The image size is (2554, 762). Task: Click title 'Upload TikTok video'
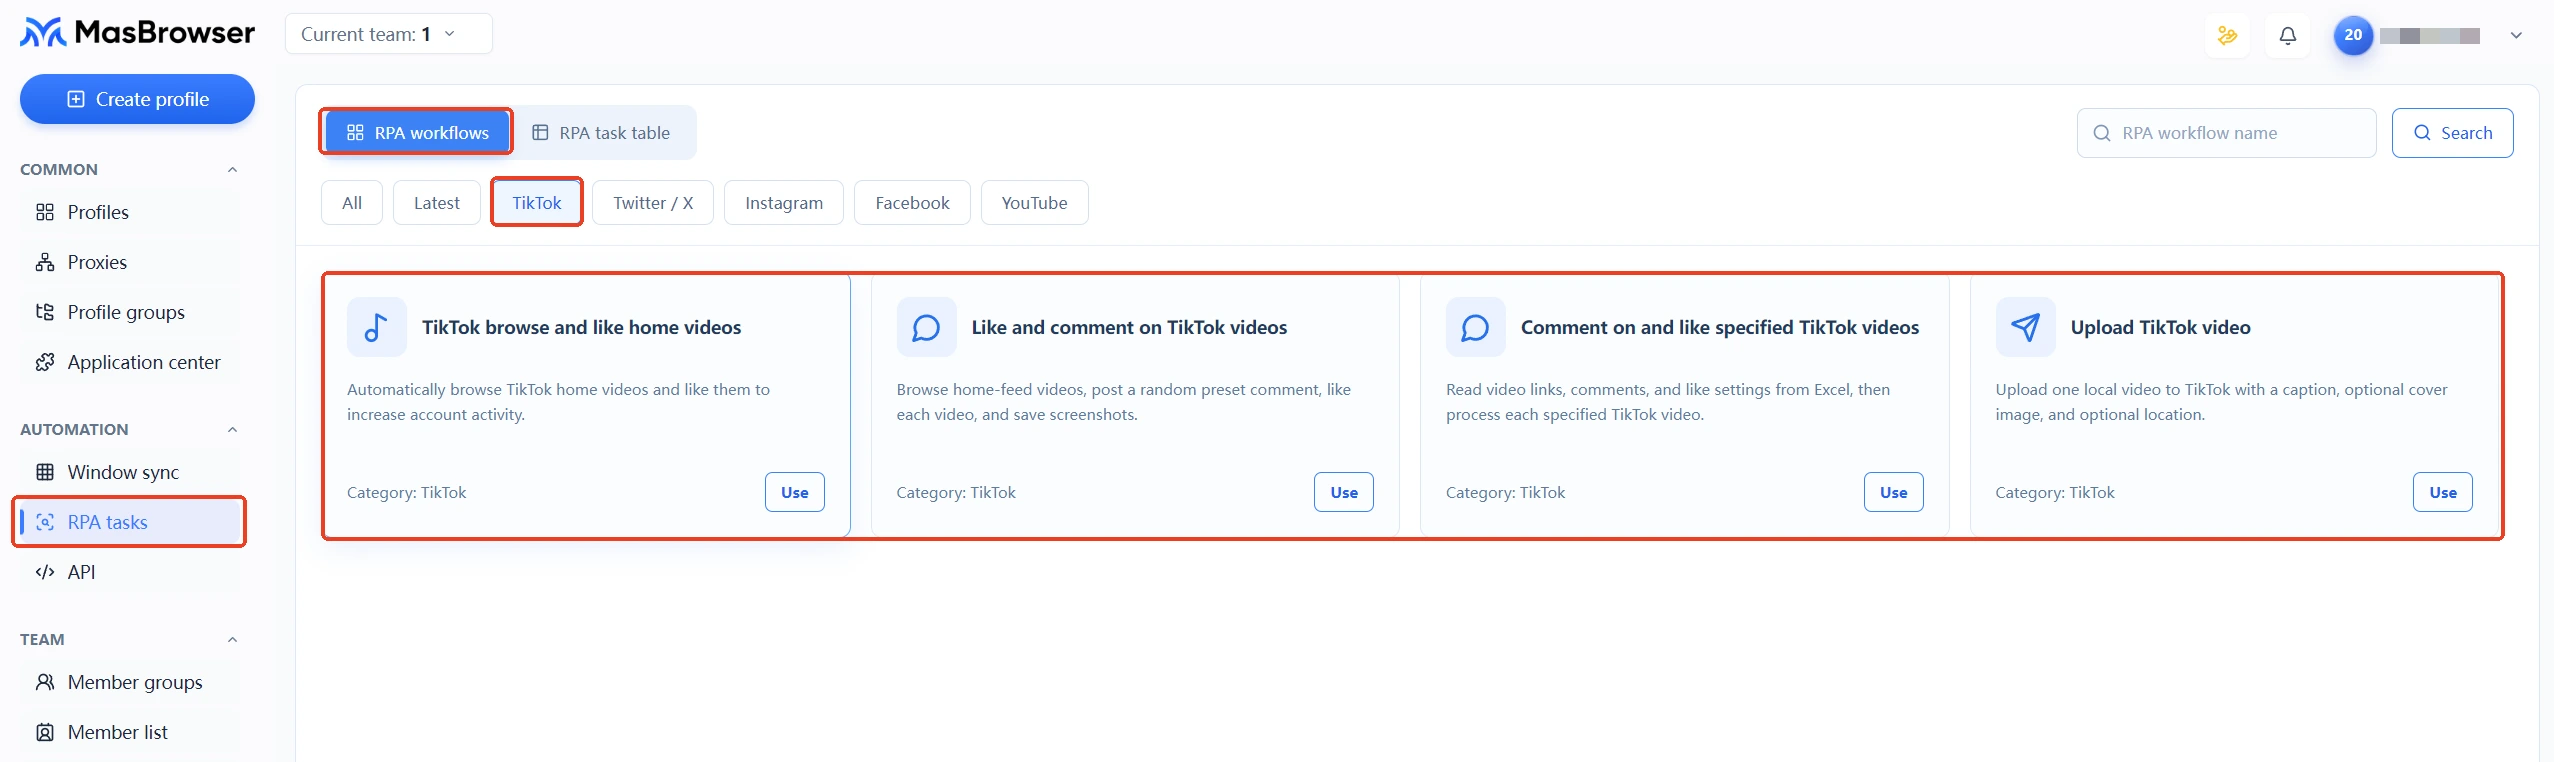point(2161,327)
